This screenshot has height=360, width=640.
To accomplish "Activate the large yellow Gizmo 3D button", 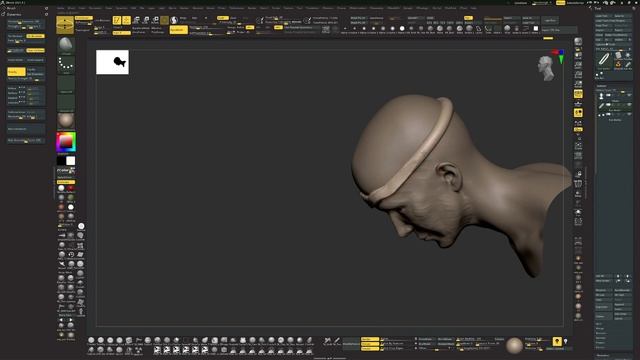I will click(x=65, y=25).
